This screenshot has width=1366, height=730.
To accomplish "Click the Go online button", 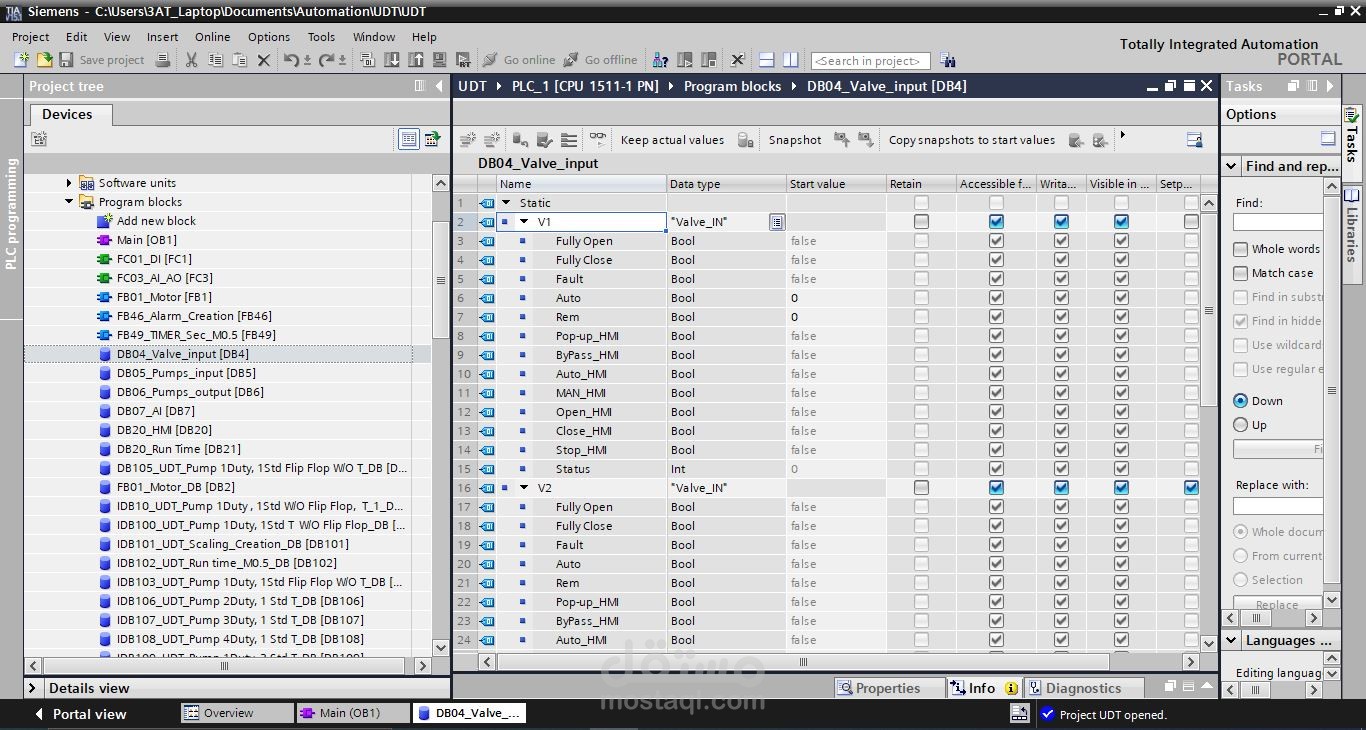I will tap(518, 60).
